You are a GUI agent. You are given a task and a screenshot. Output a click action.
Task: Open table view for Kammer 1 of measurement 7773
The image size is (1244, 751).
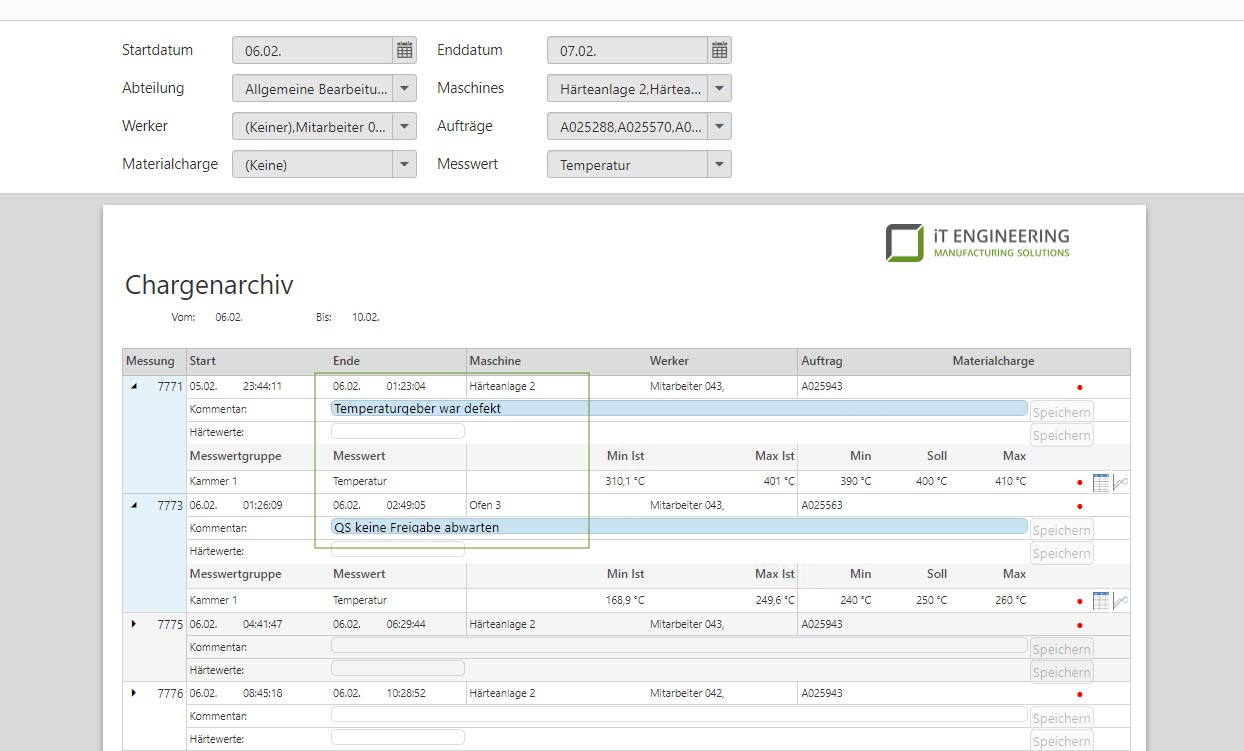1101,601
